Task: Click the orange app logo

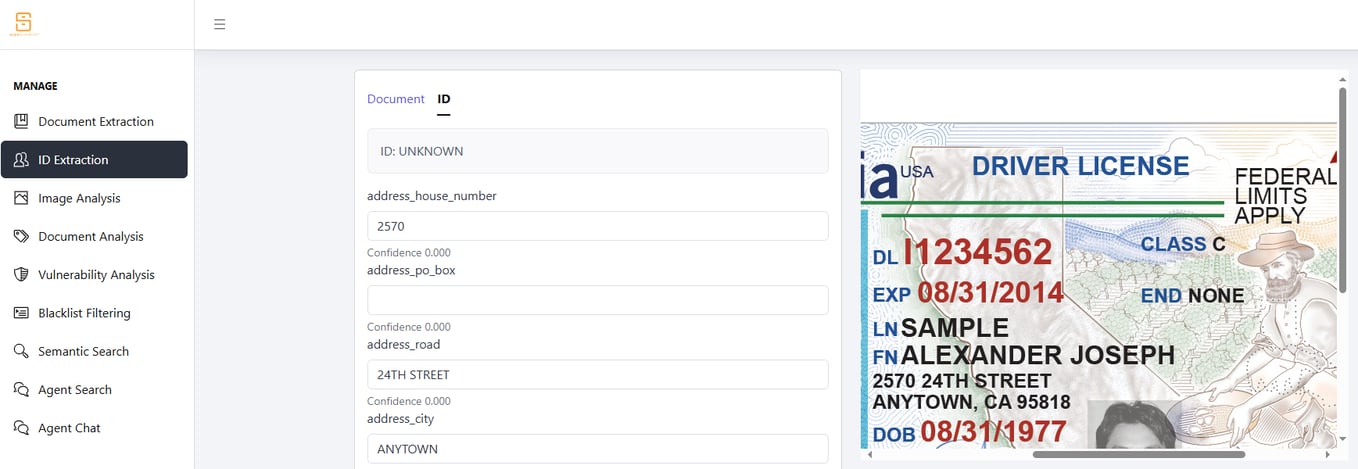Action: [x=22, y=22]
